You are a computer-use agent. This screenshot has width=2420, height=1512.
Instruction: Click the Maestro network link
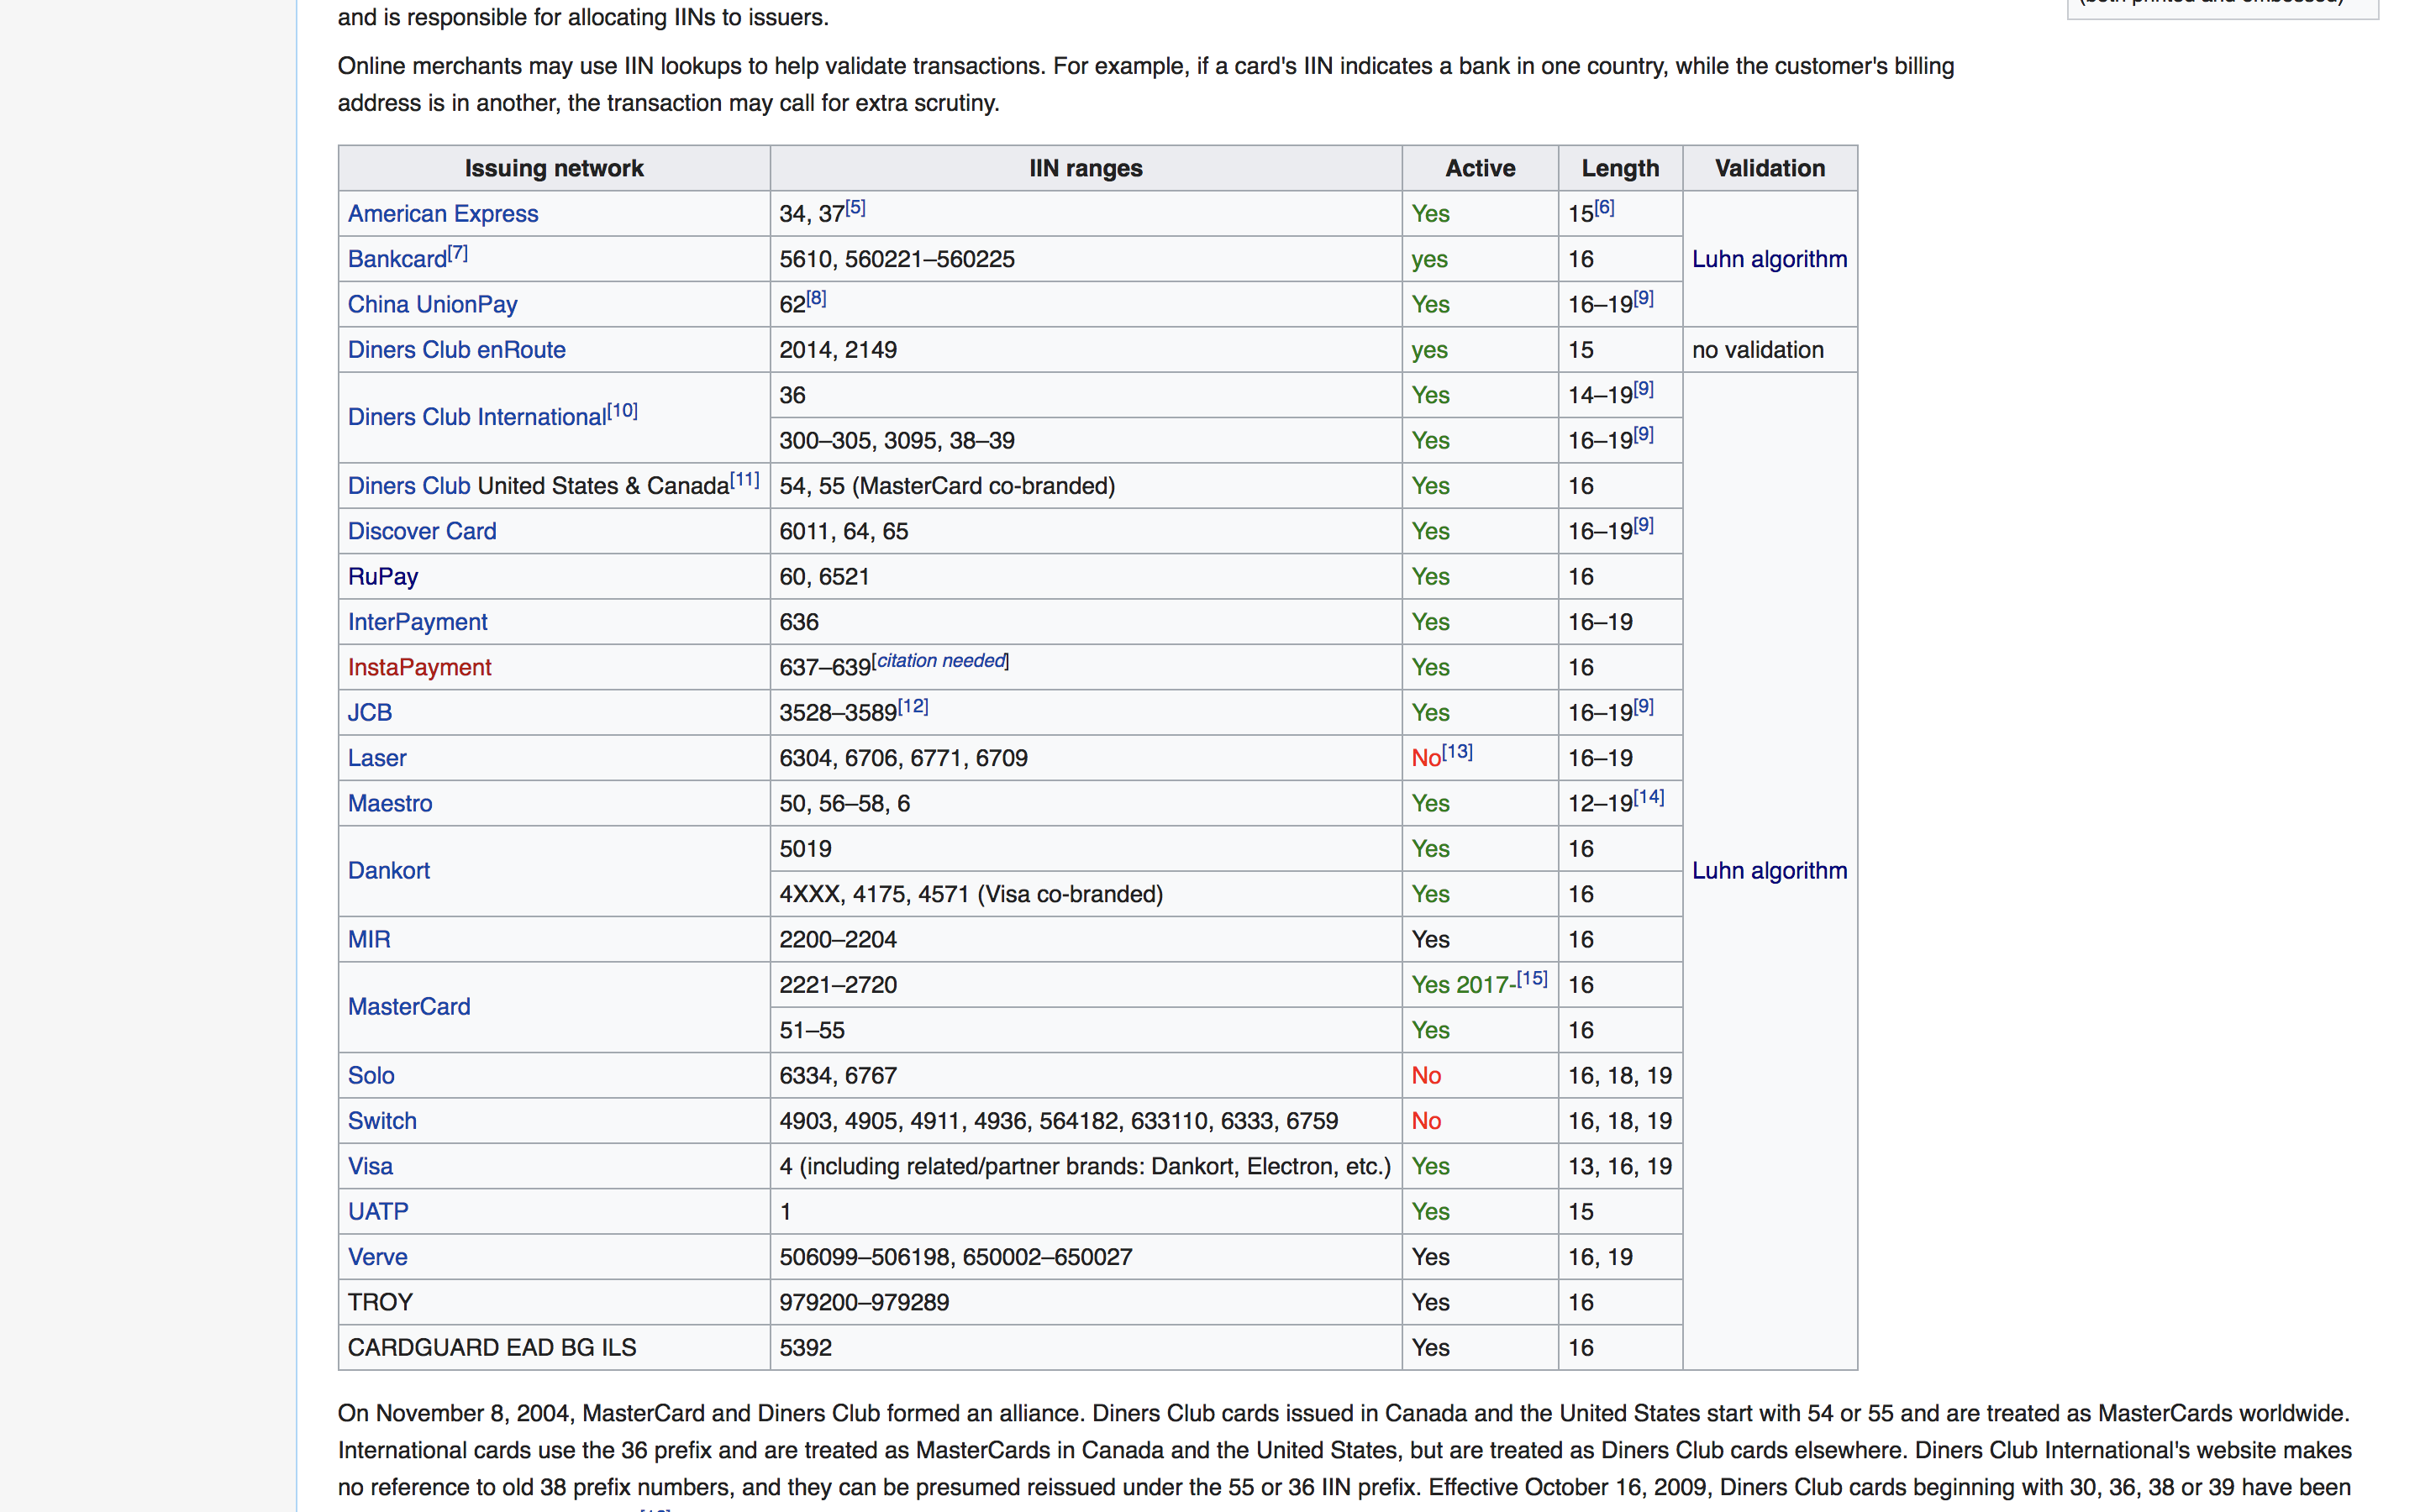387,803
